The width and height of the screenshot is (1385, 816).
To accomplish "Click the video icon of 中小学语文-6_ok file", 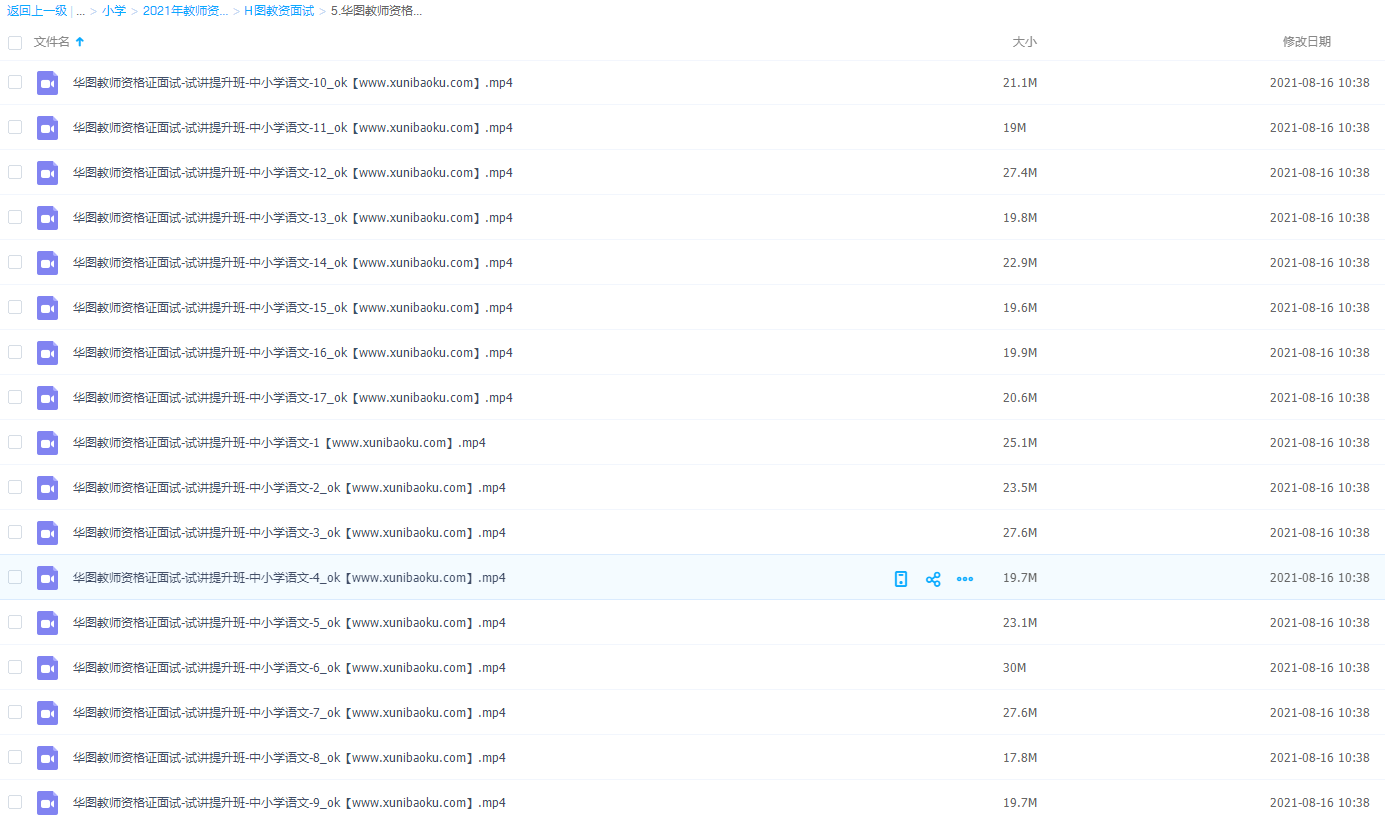I will pos(47,668).
